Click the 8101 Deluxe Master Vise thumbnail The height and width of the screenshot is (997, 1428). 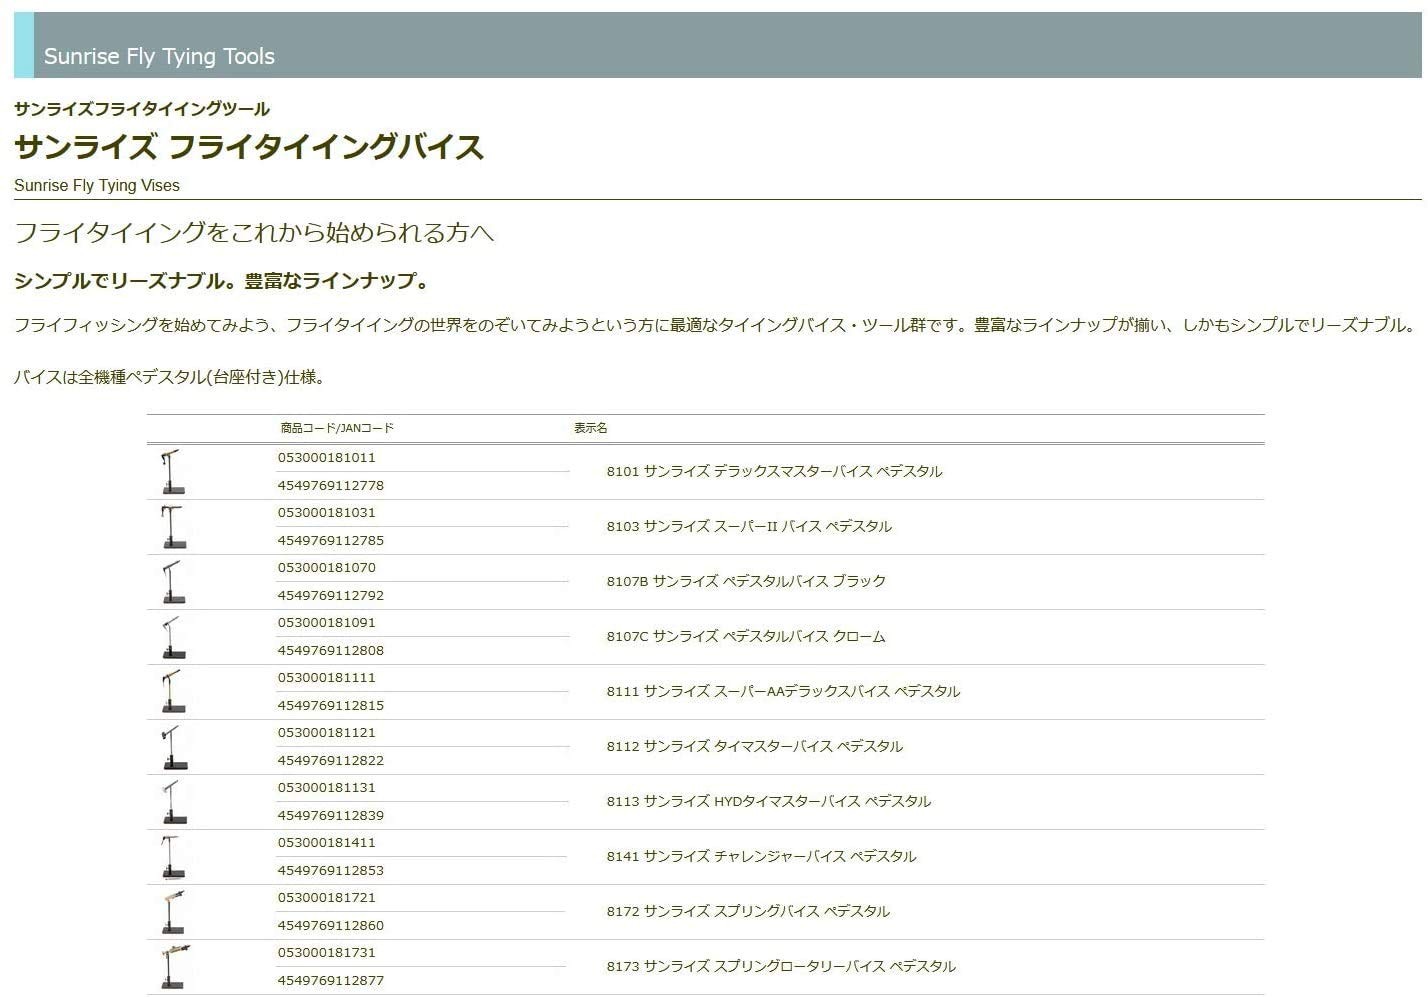click(x=173, y=472)
